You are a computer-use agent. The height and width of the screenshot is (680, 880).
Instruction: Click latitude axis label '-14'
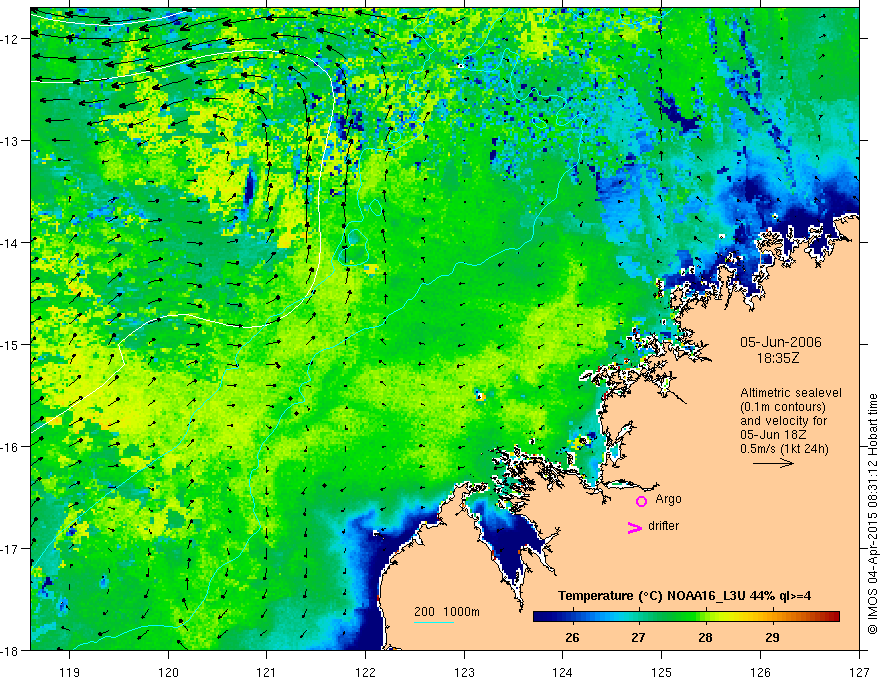[12, 242]
